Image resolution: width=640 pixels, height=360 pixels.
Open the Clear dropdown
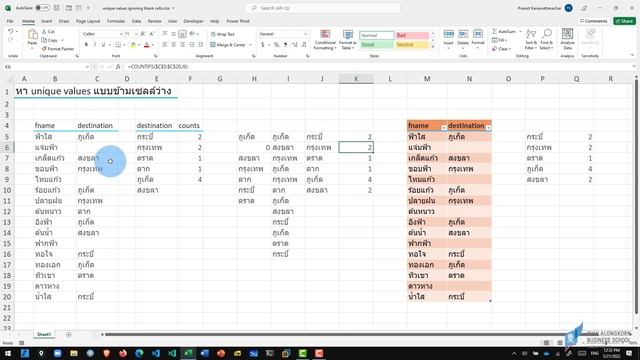pos(501,49)
